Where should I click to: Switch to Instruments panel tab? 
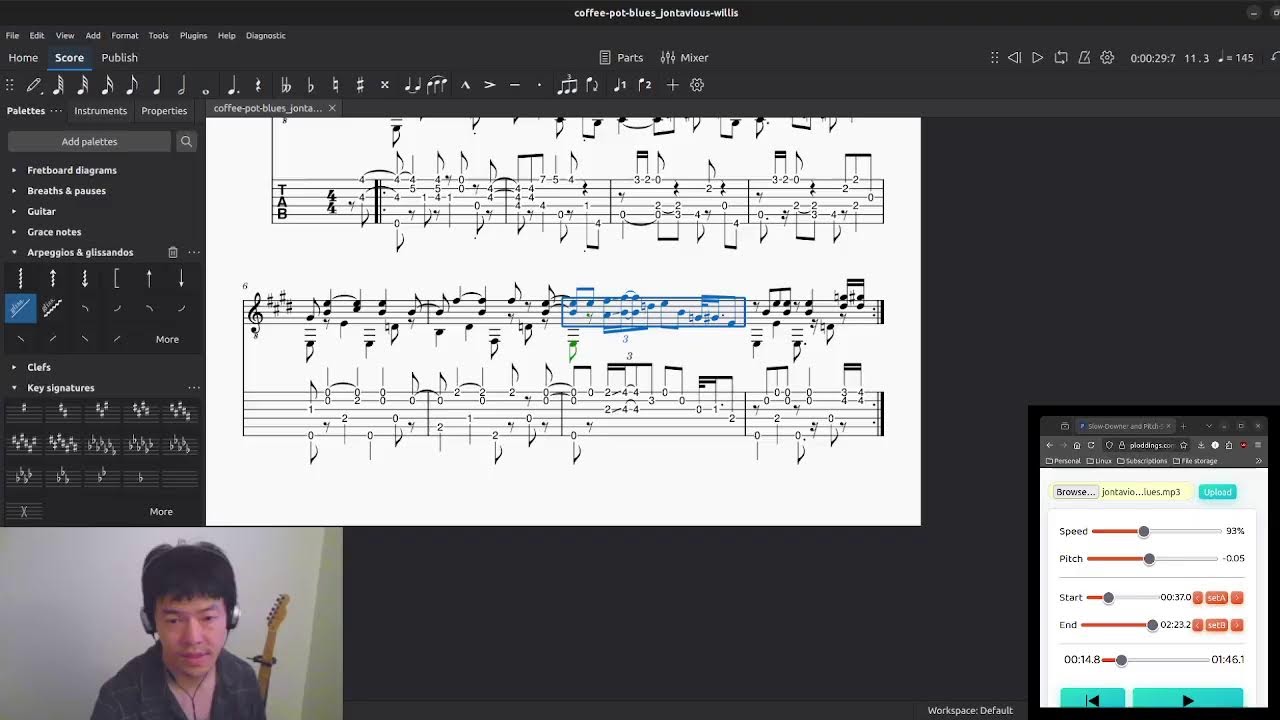coord(100,111)
